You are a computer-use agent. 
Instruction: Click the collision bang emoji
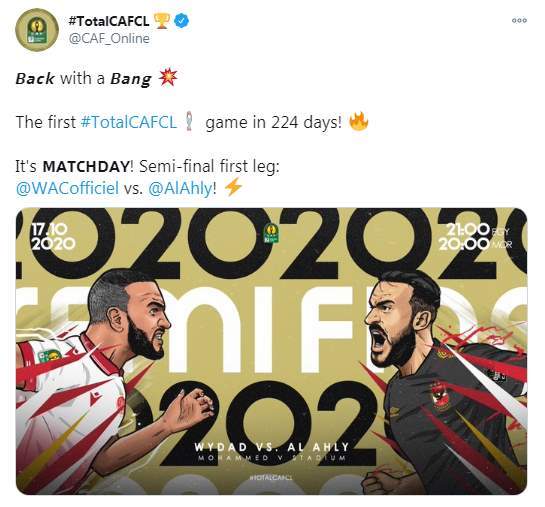[x=168, y=78]
